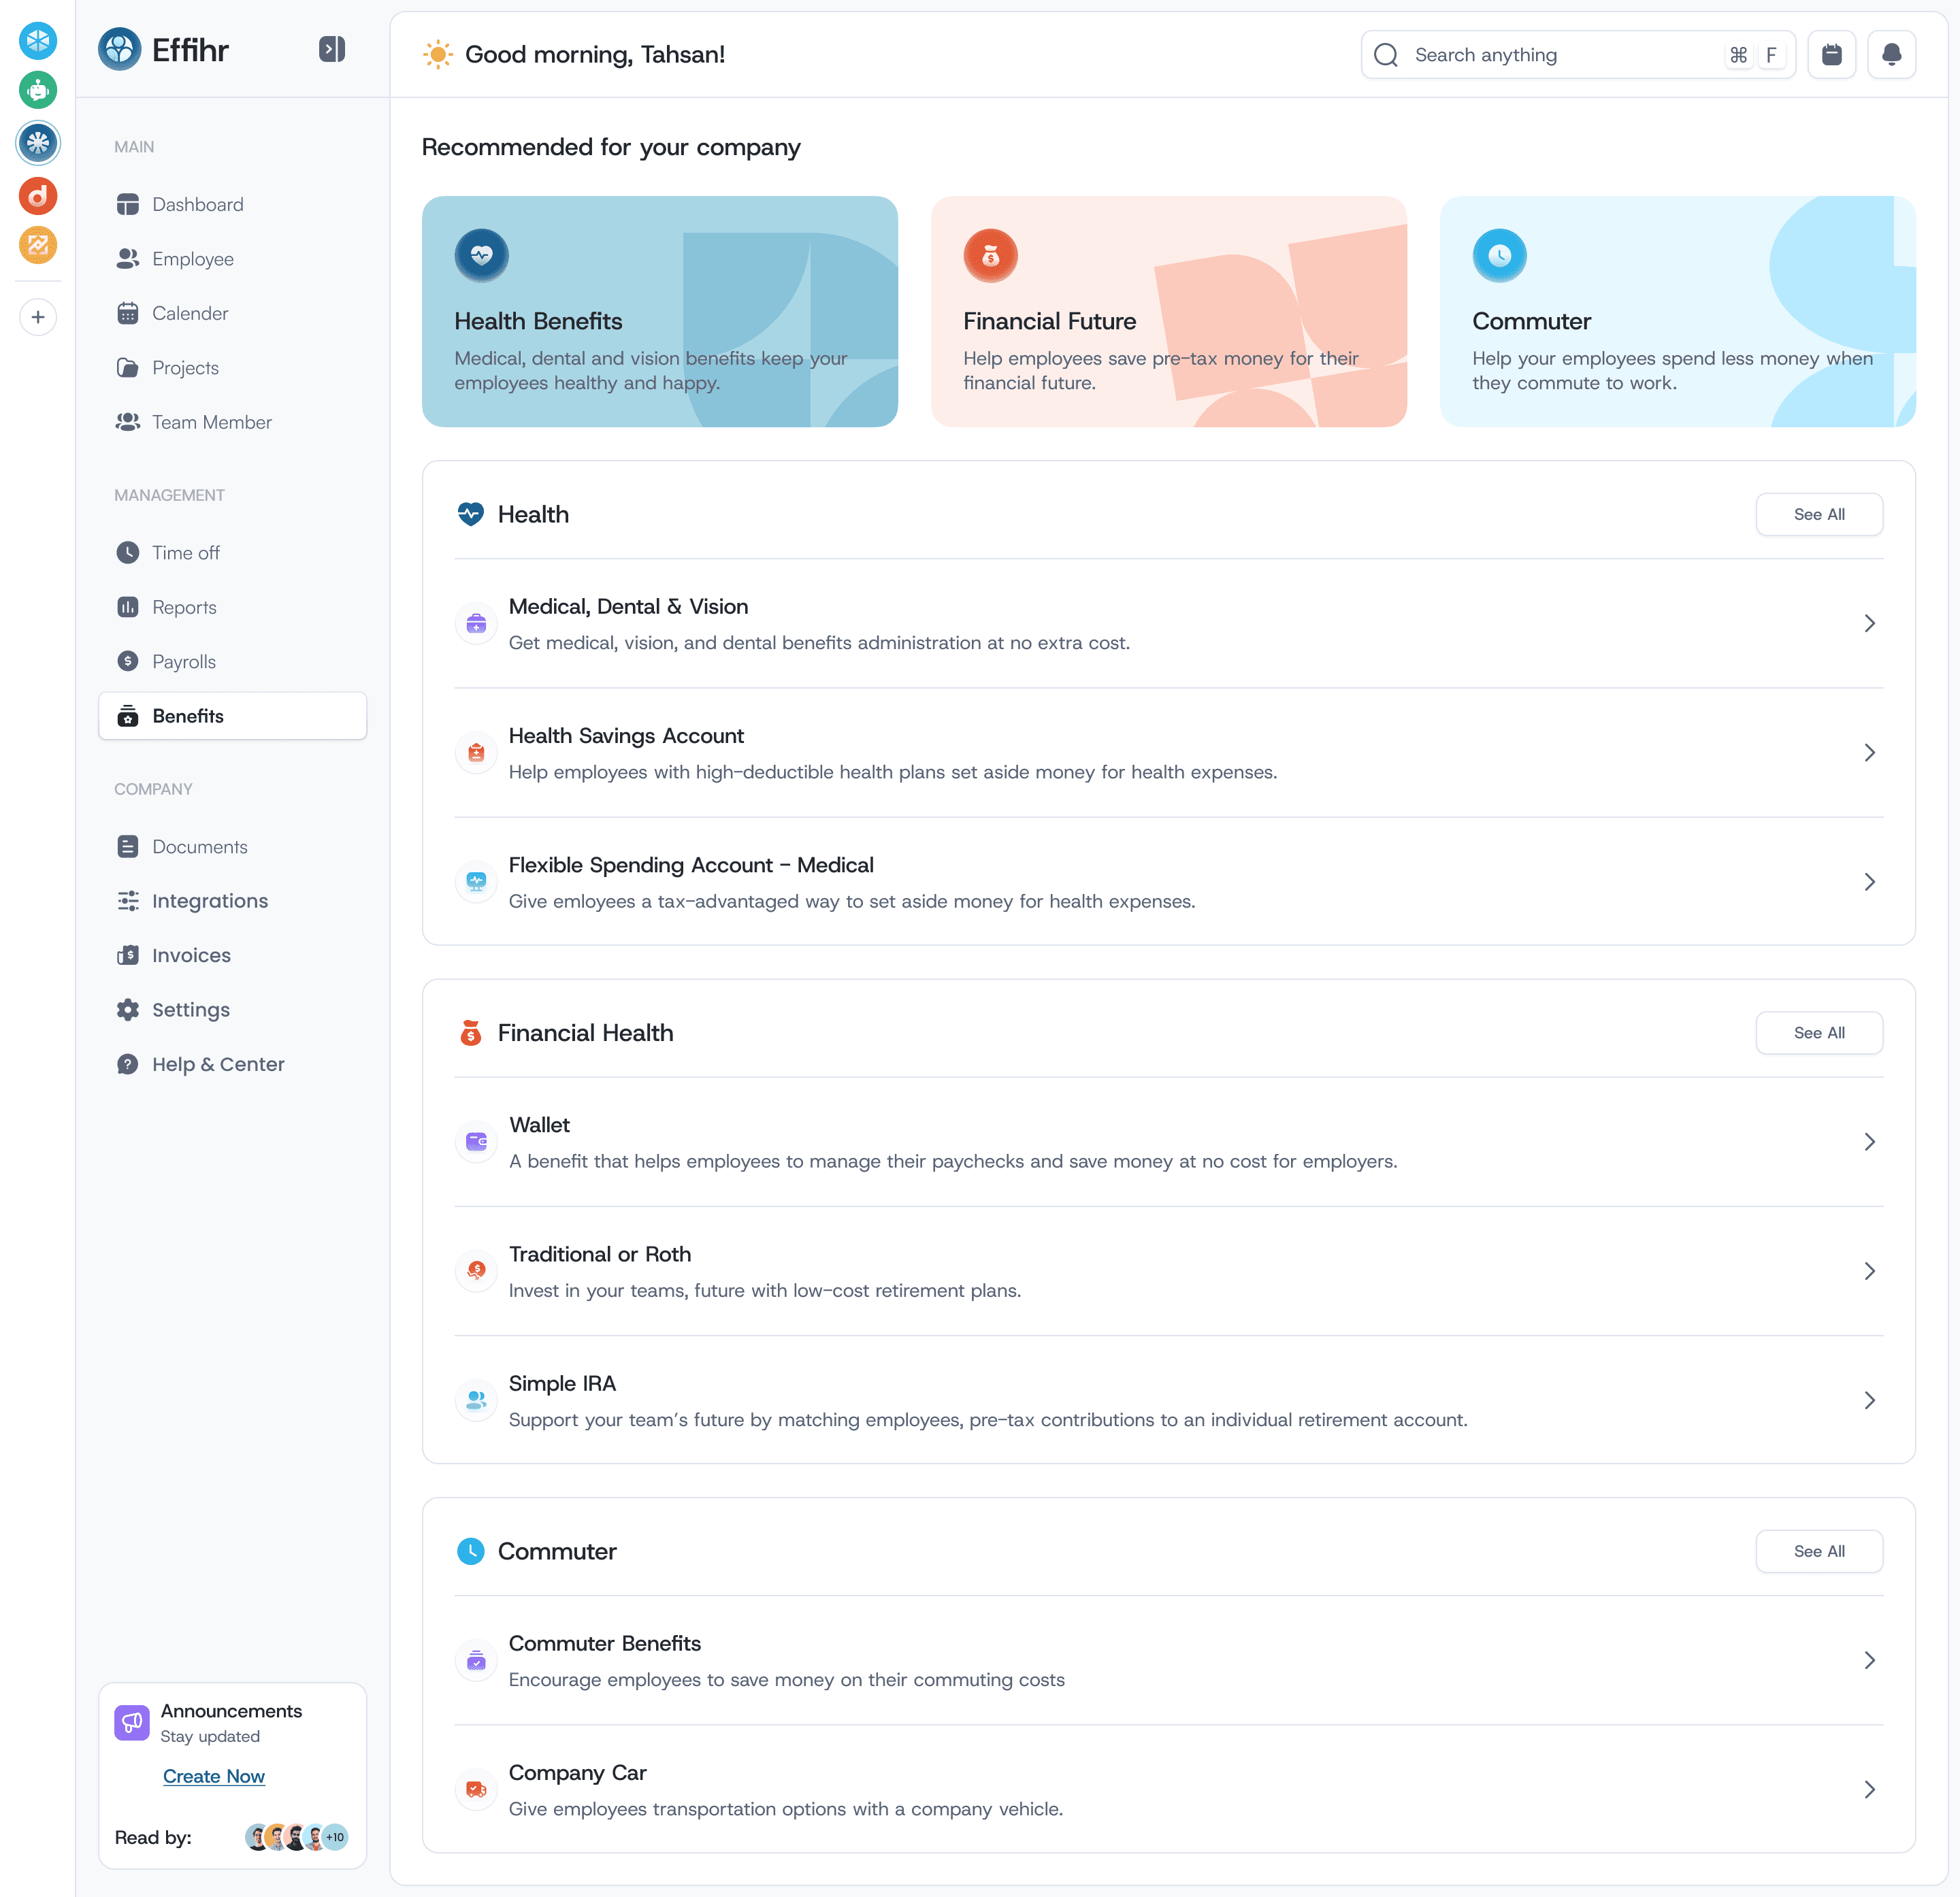This screenshot has width=1960, height=1897.
Task: Go to Invoices in the sidebar
Action: tap(232, 956)
